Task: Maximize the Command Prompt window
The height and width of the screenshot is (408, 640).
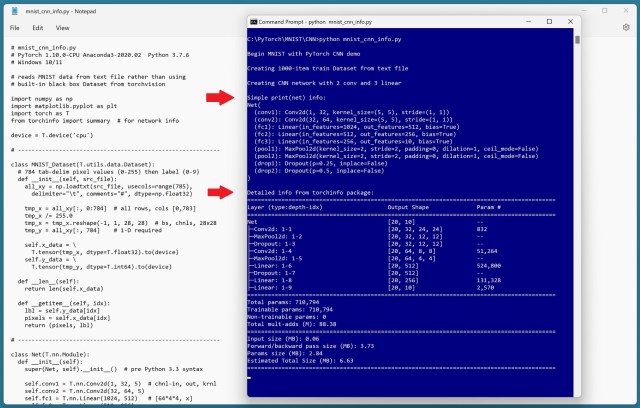Action: 549,20
